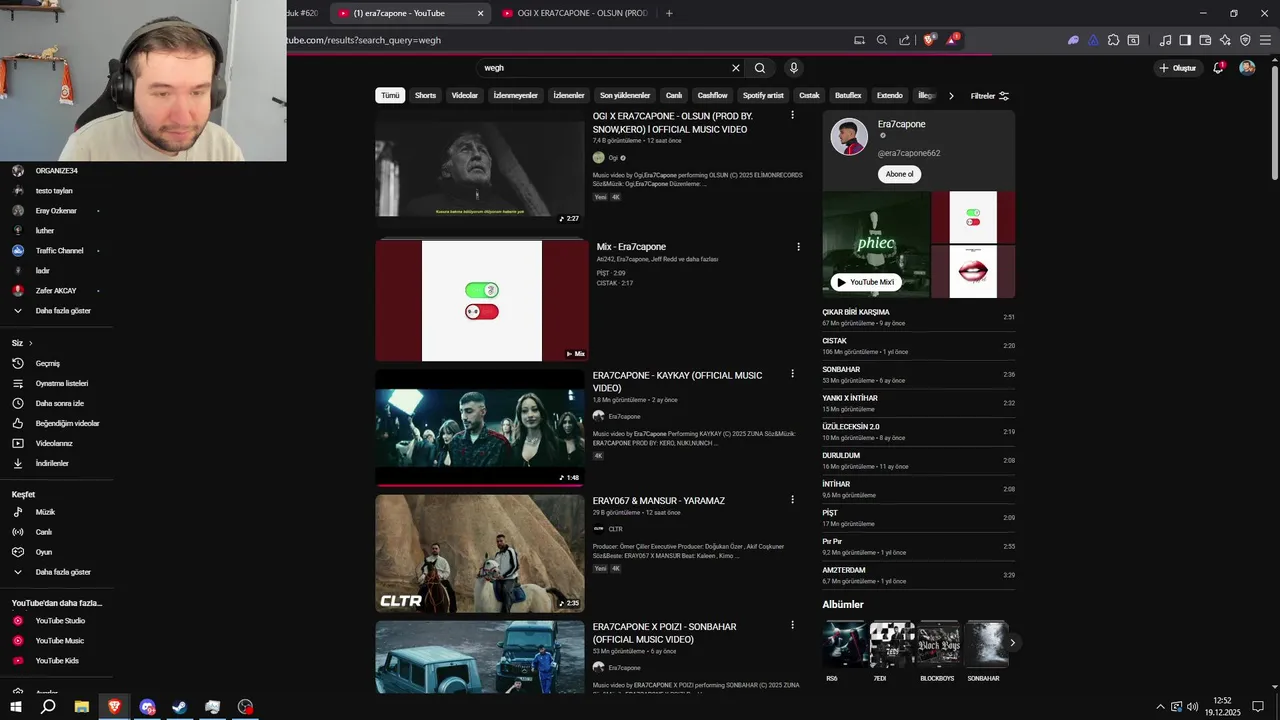Open the Brave Shields lion icon
The height and width of the screenshot is (720, 1280).
(x=929, y=40)
